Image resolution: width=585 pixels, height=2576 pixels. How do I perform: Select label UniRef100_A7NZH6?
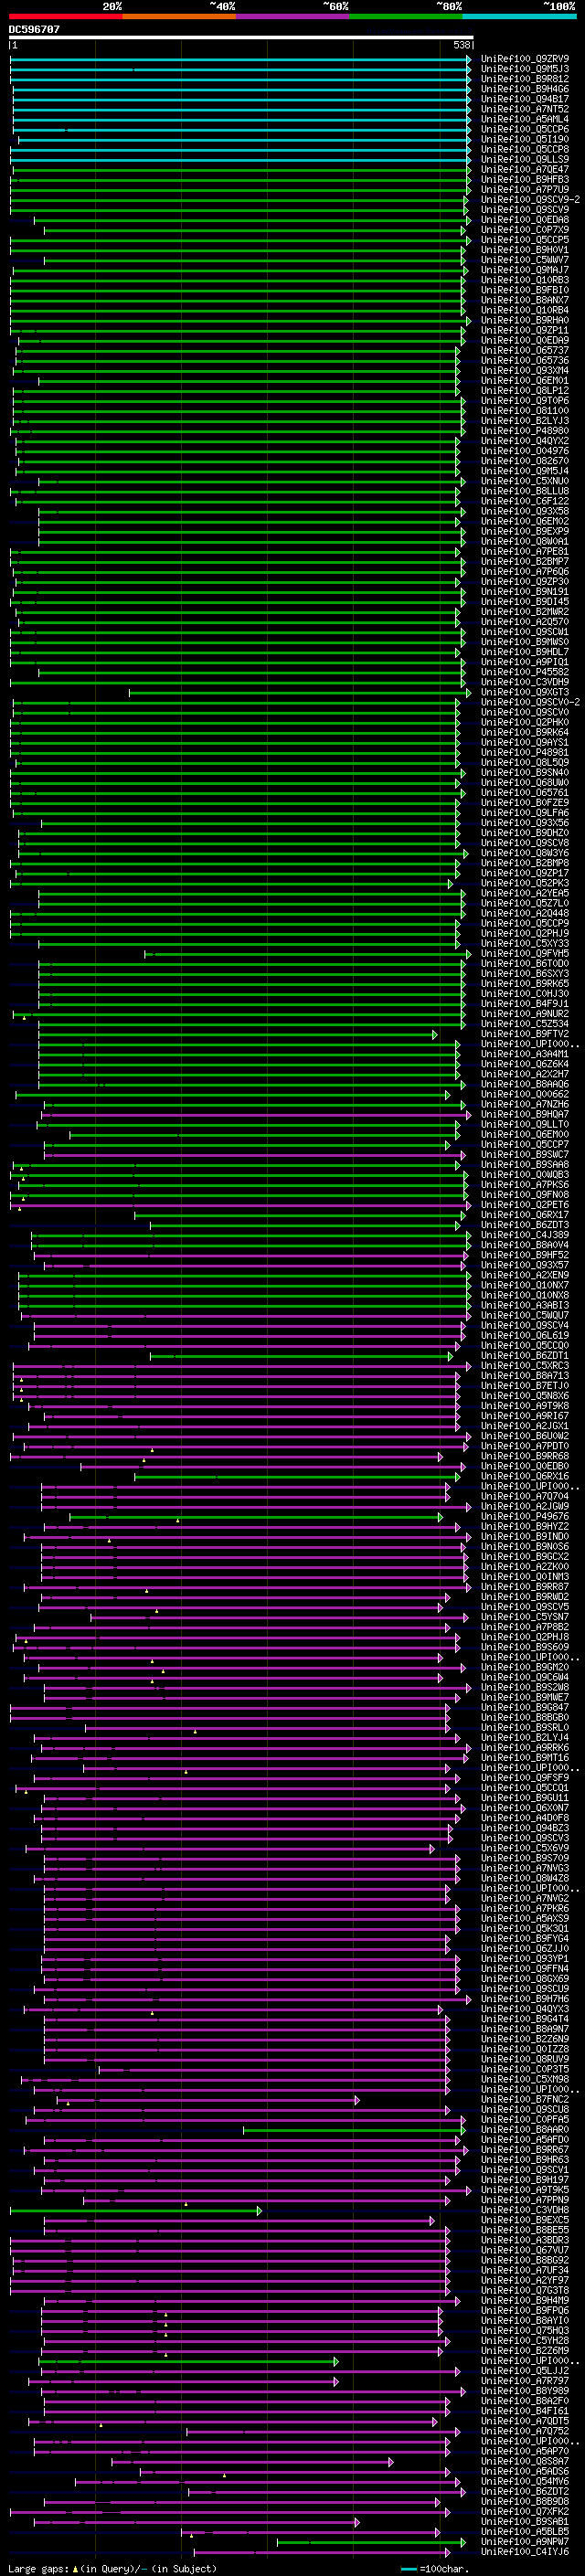[525, 1104]
